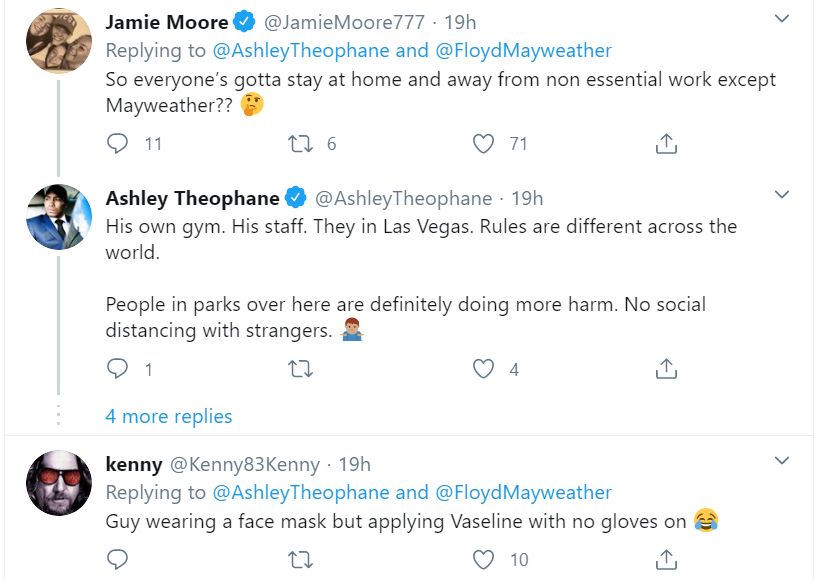Like Ashley Theophane's tweet
Screen dimensions: 816x579
(x=484, y=370)
